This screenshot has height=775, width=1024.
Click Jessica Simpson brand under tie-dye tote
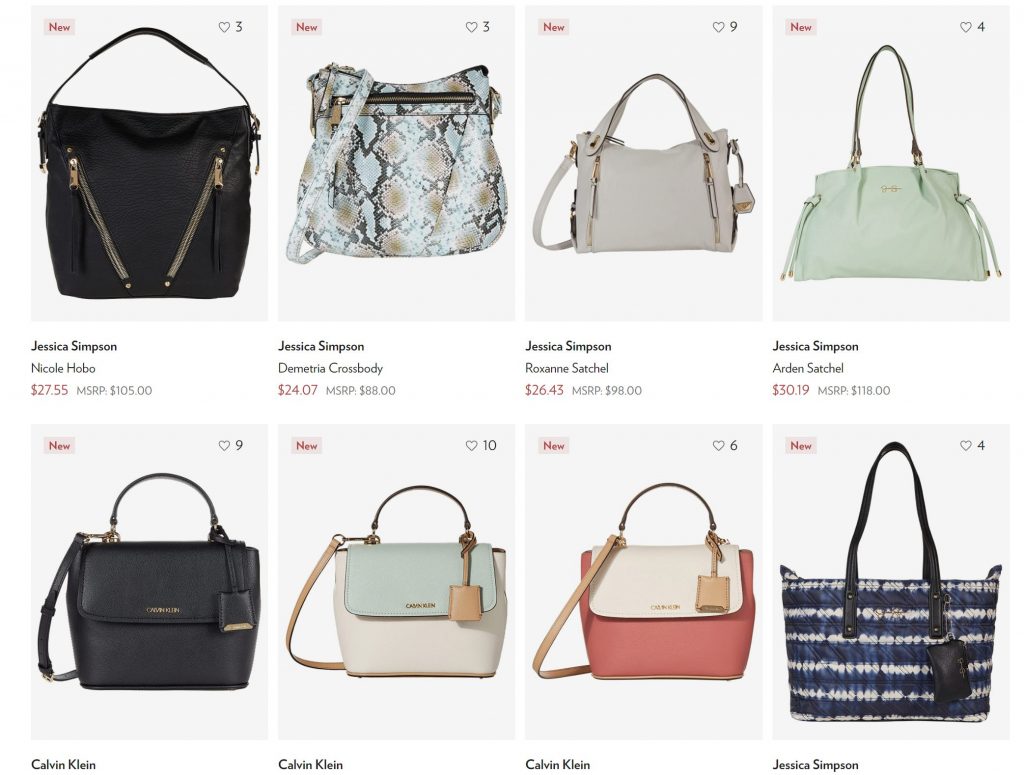(816, 765)
